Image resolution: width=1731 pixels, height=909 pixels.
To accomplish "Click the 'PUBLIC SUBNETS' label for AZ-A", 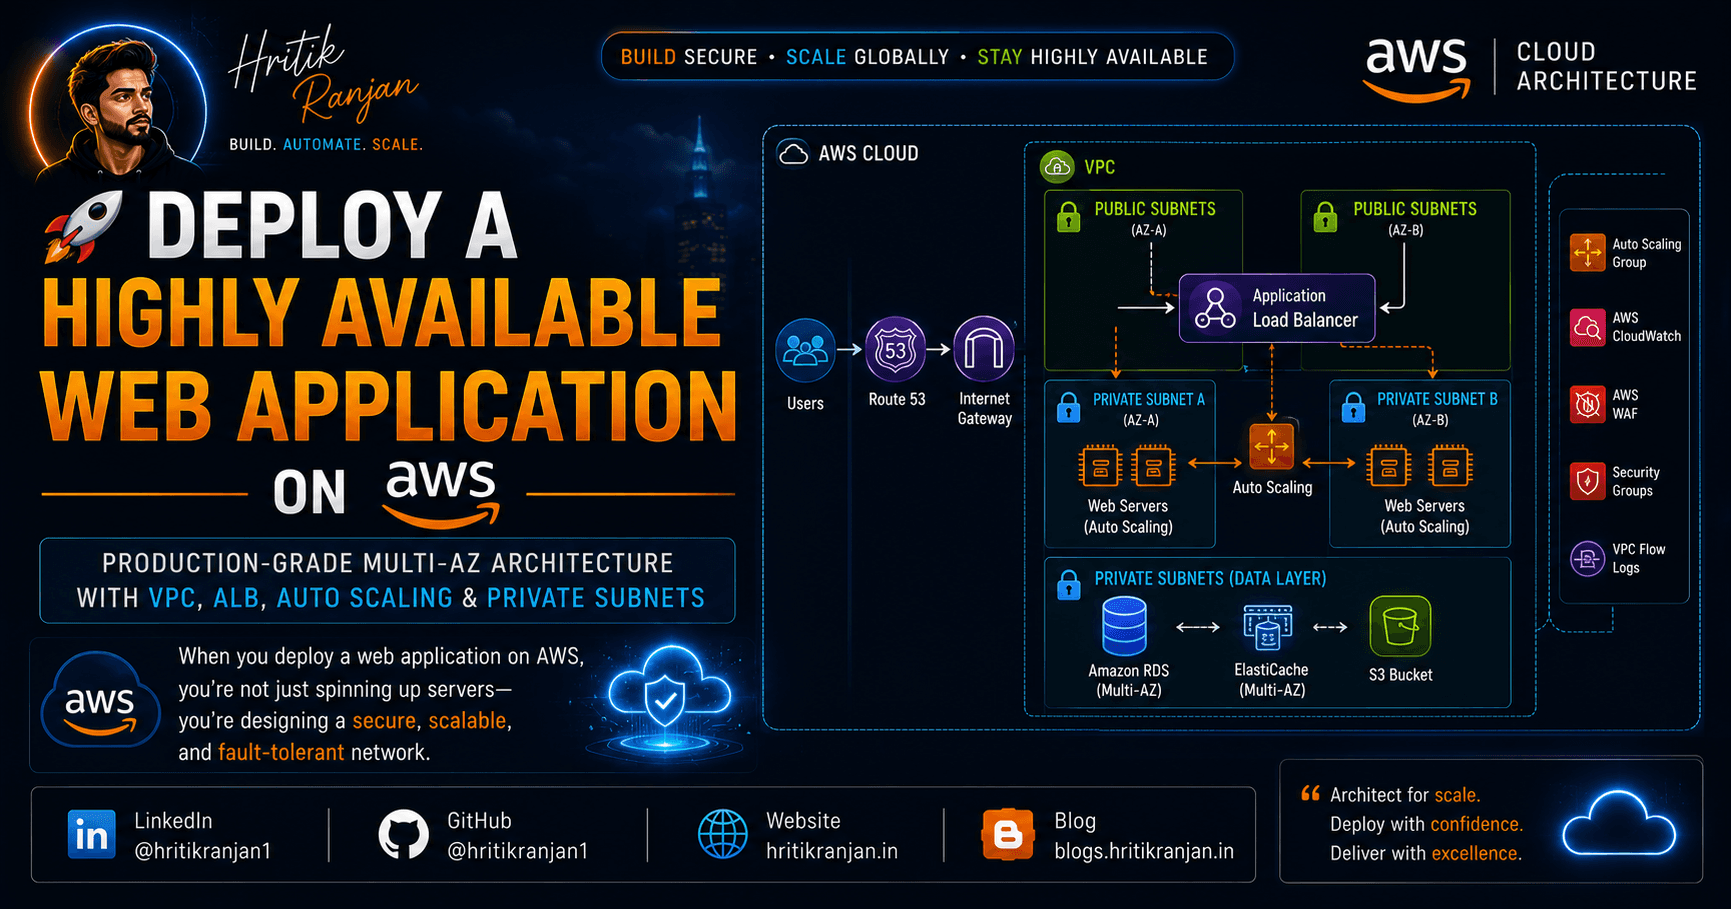I will [x=1155, y=209].
